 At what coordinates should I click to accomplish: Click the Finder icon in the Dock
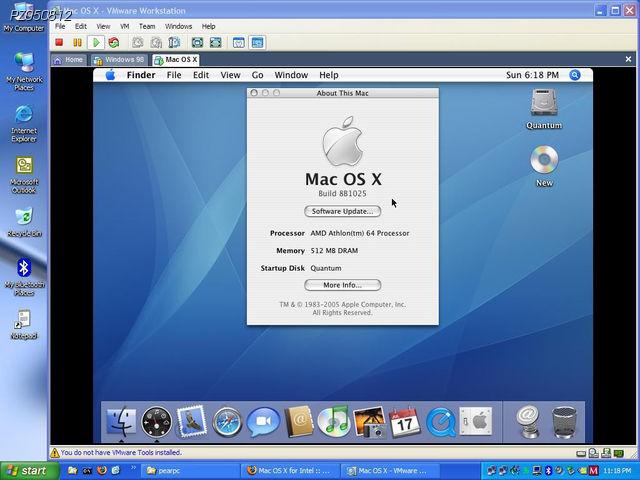click(121, 421)
